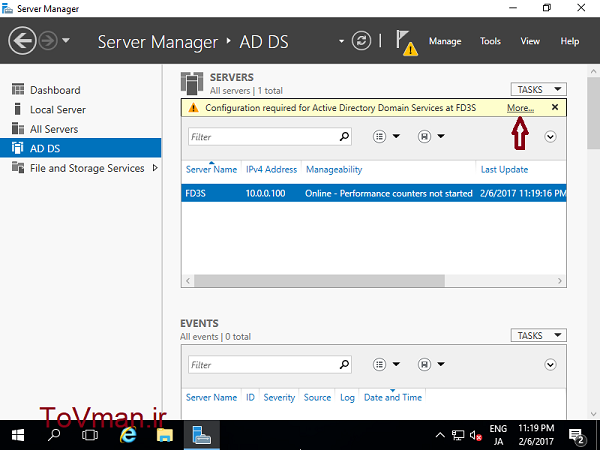The image size is (600, 450).
Task: Expand File and Storage Services arrow
Action: point(155,168)
